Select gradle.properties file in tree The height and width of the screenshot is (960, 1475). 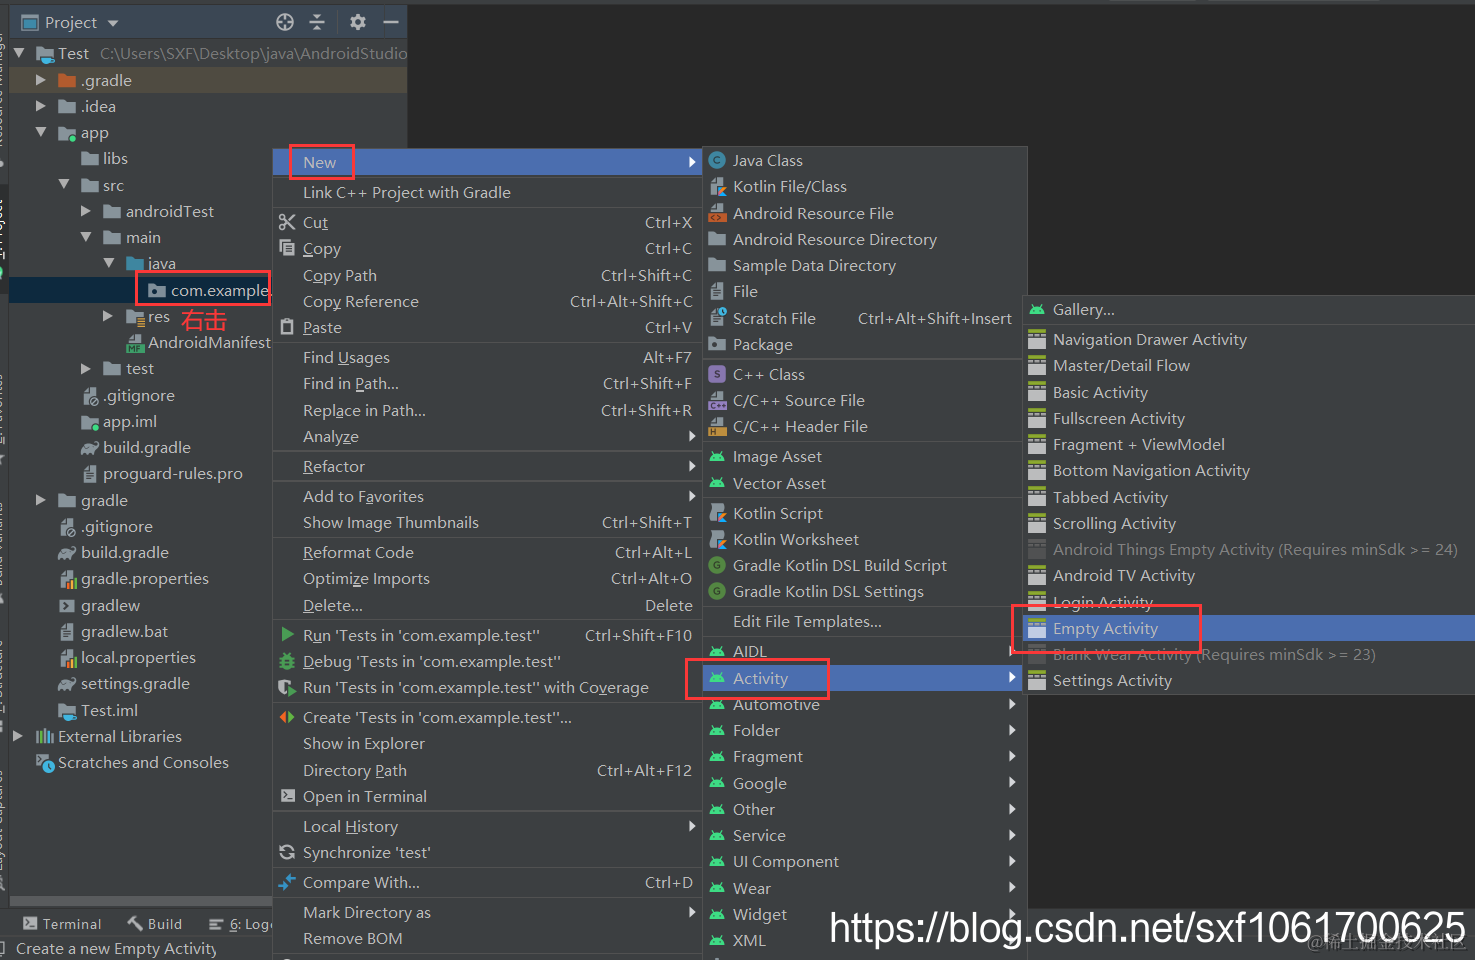[134, 579]
